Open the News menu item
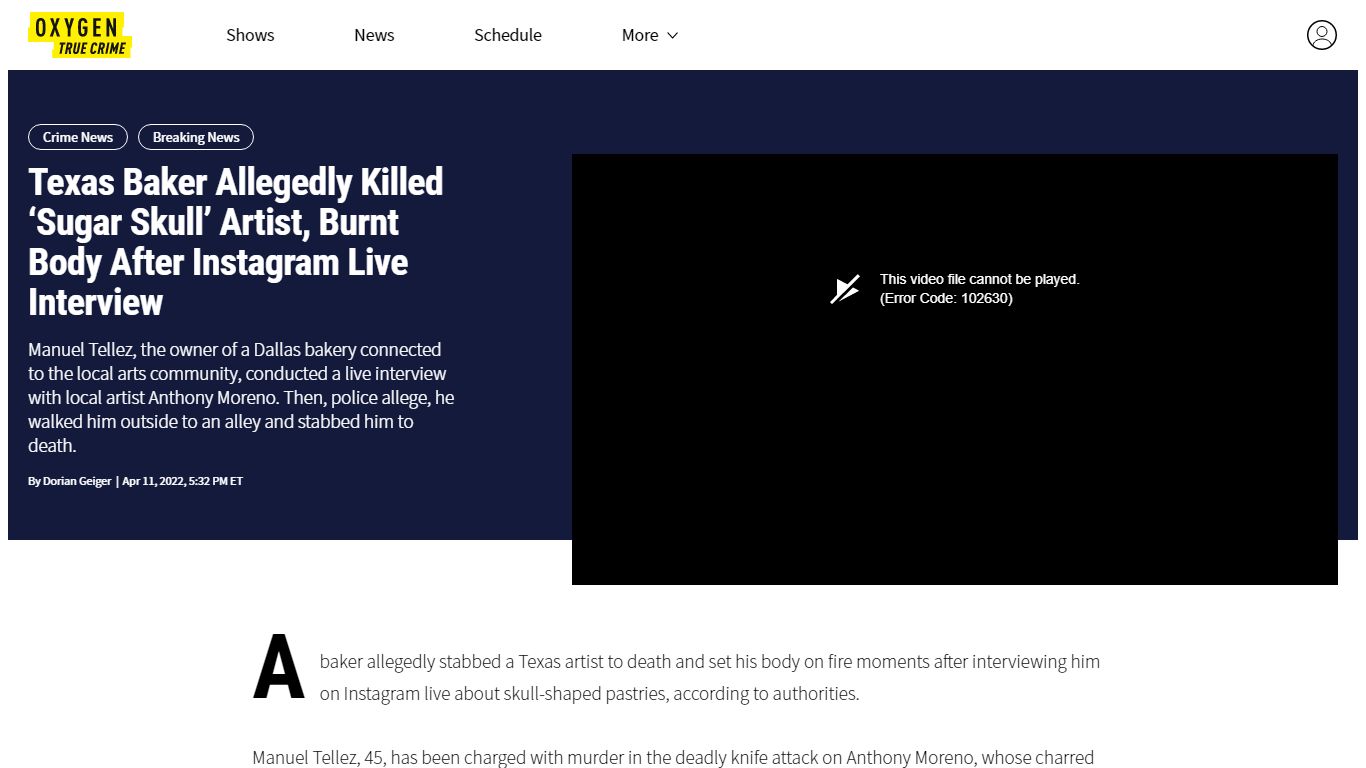 374,35
